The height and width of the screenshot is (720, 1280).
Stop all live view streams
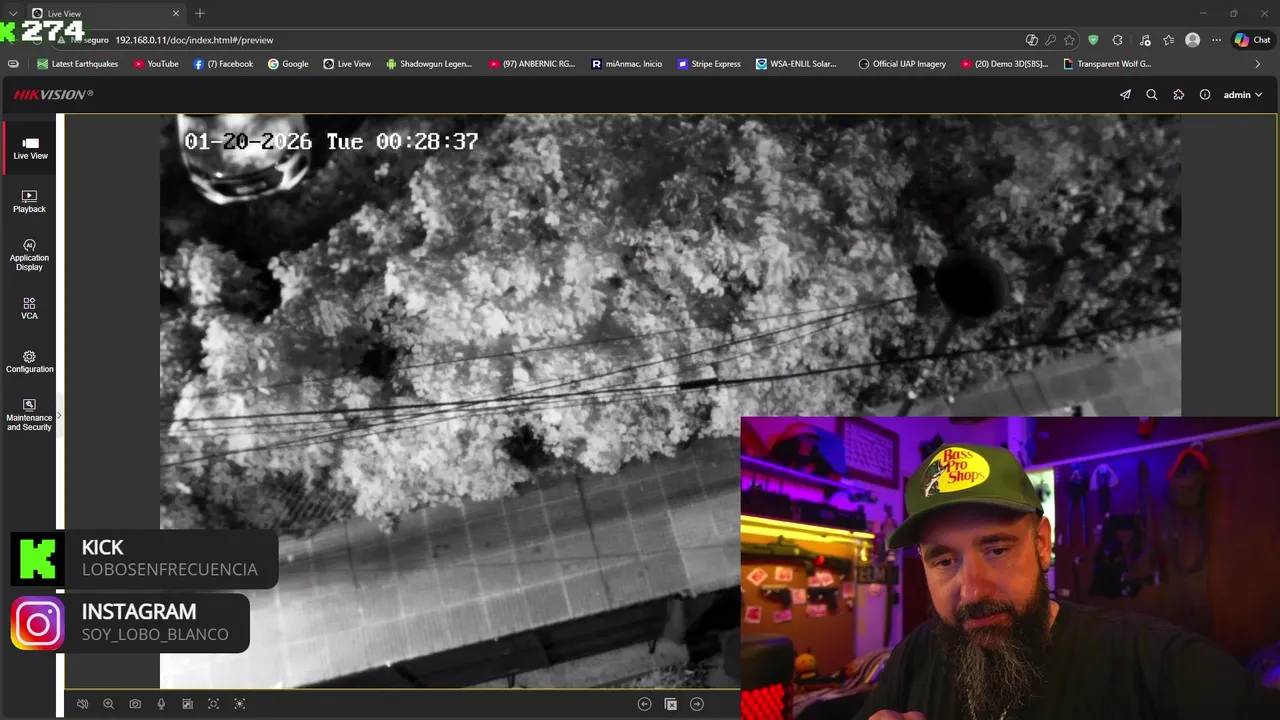(x=671, y=704)
